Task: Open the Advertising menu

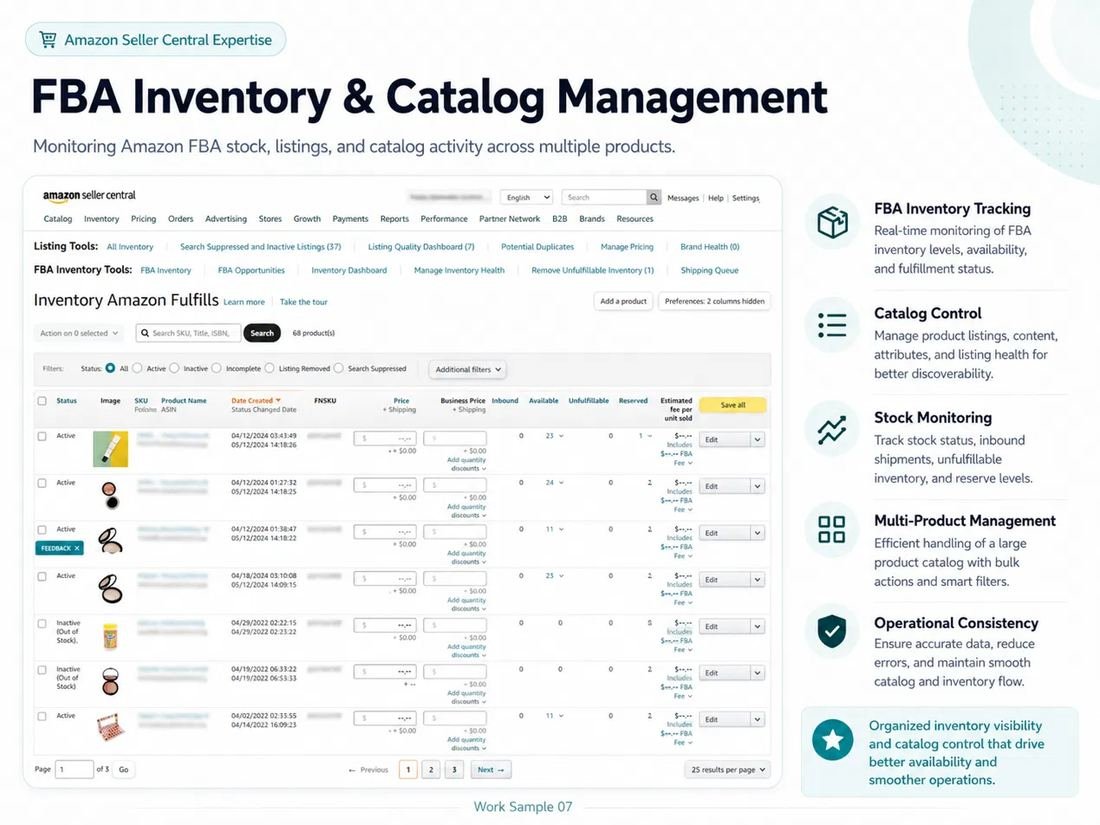Action: click(x=226, y=219)
